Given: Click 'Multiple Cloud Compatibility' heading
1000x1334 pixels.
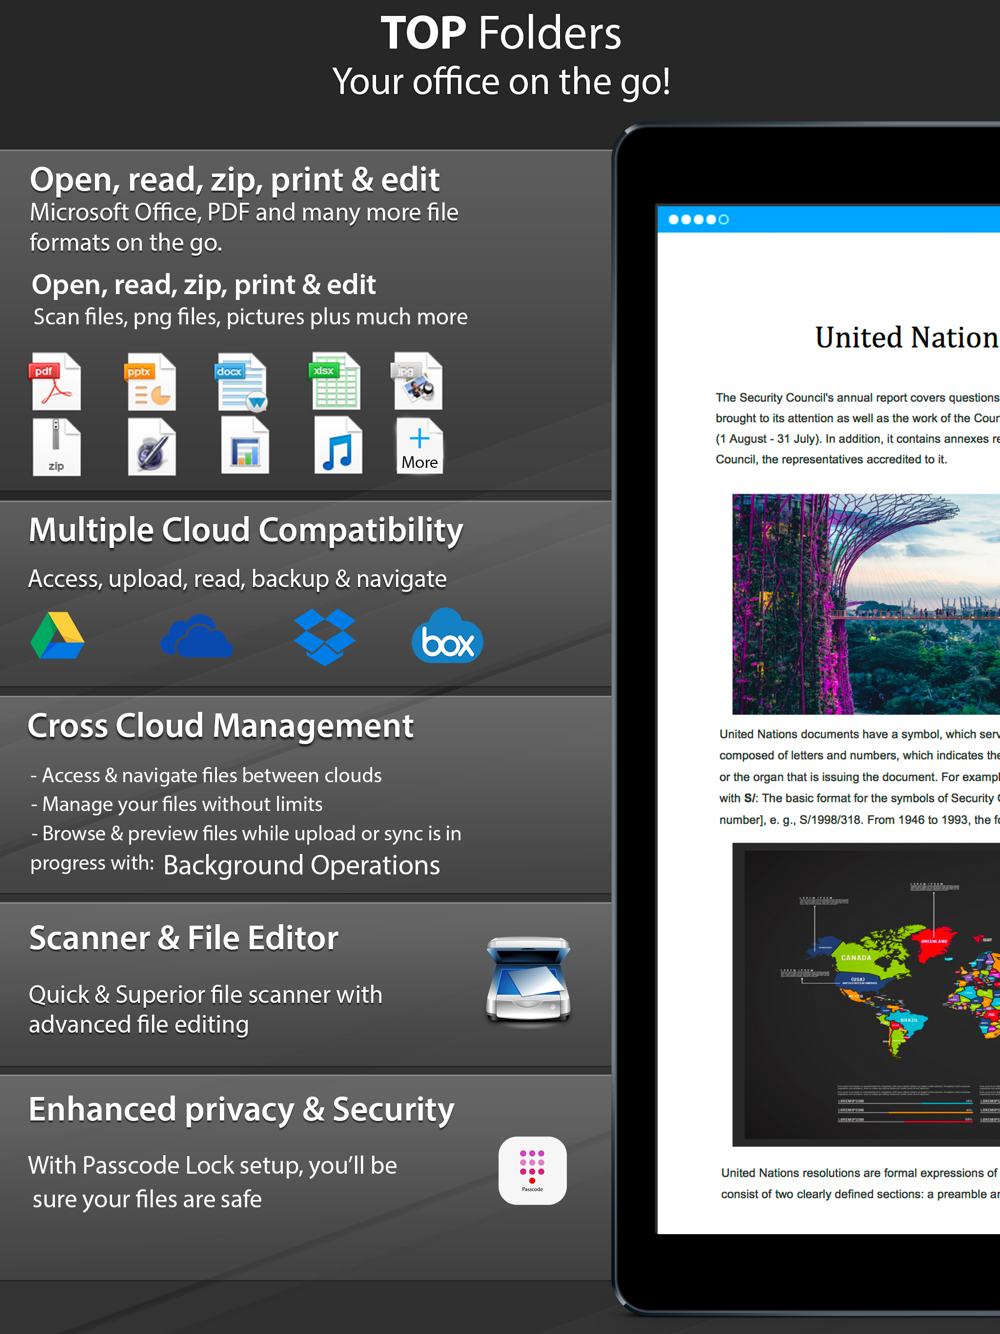Looking at the screenshot, I should [x=246, y=530].
